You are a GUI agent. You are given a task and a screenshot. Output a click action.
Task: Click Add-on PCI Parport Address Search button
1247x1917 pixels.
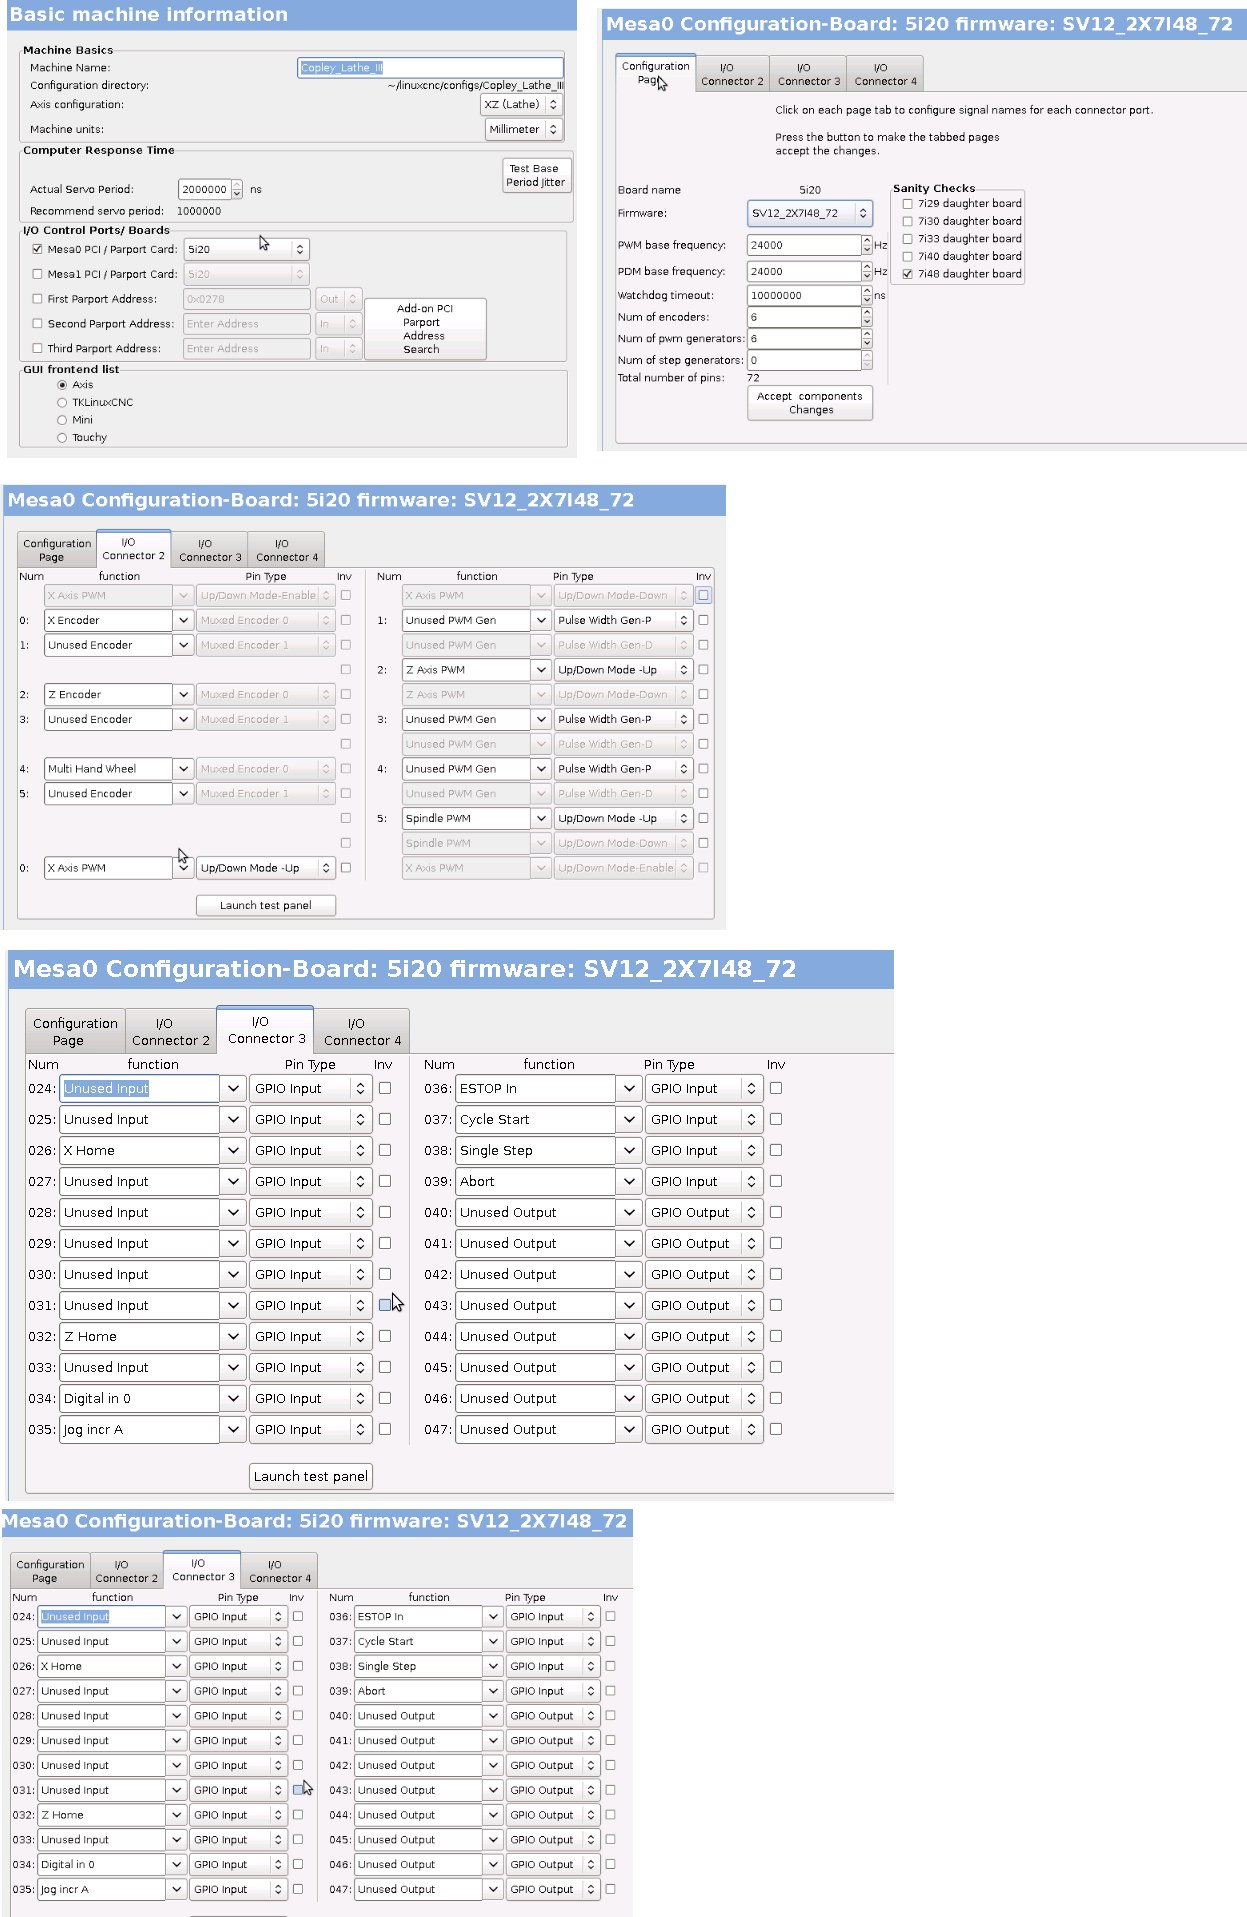425,329
